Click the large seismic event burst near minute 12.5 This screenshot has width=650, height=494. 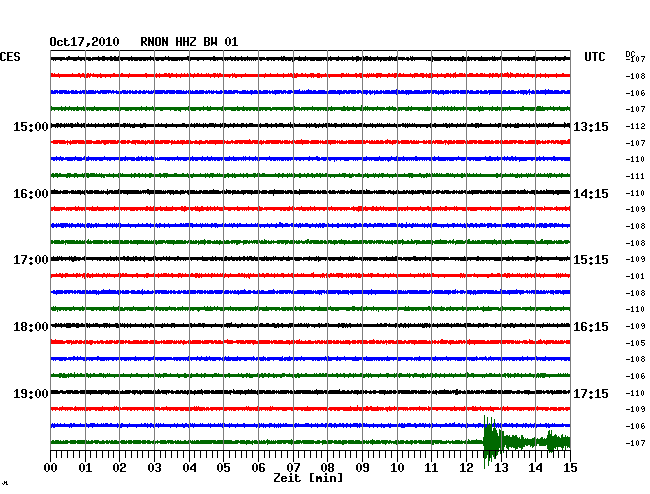492,441
